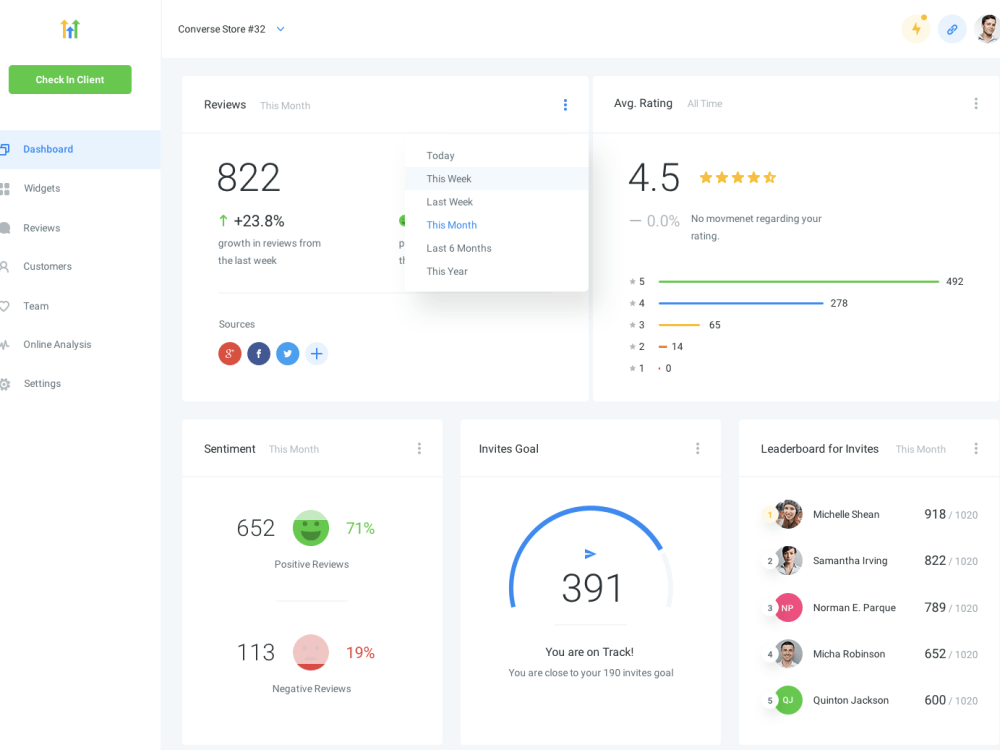The width and height of the screenshot is (1000, 750).
Task: Select This Year option
Action: click(496, 271)
